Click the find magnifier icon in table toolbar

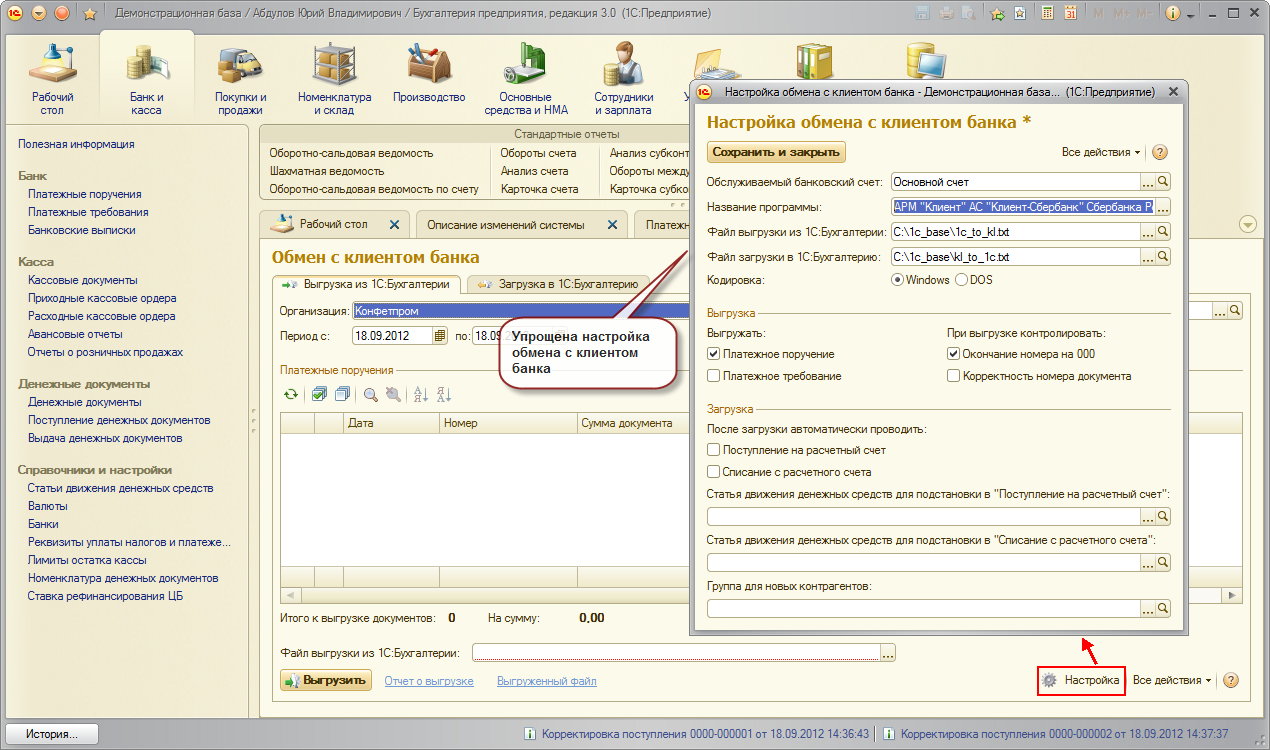coord(370,395)
